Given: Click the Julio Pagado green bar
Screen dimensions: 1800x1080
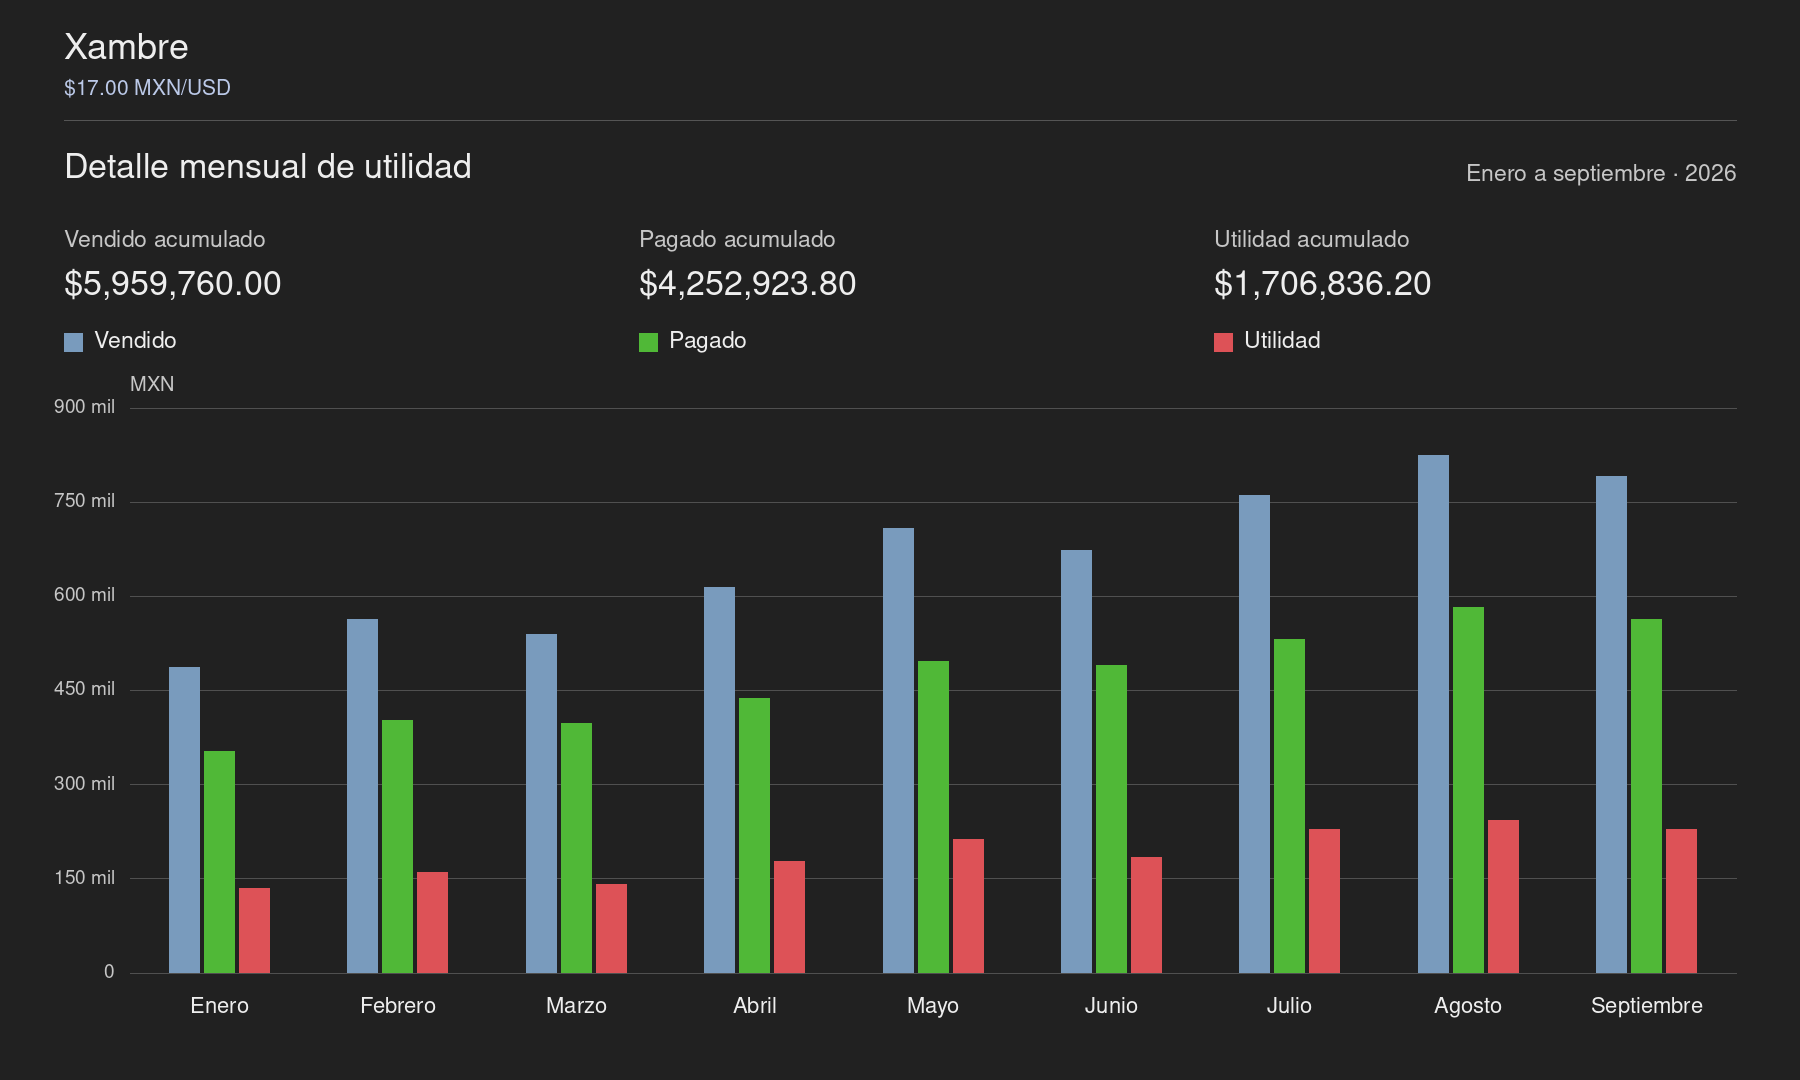Looking at the screenshot, I should pyautogui.click(x=1289, y=806).
